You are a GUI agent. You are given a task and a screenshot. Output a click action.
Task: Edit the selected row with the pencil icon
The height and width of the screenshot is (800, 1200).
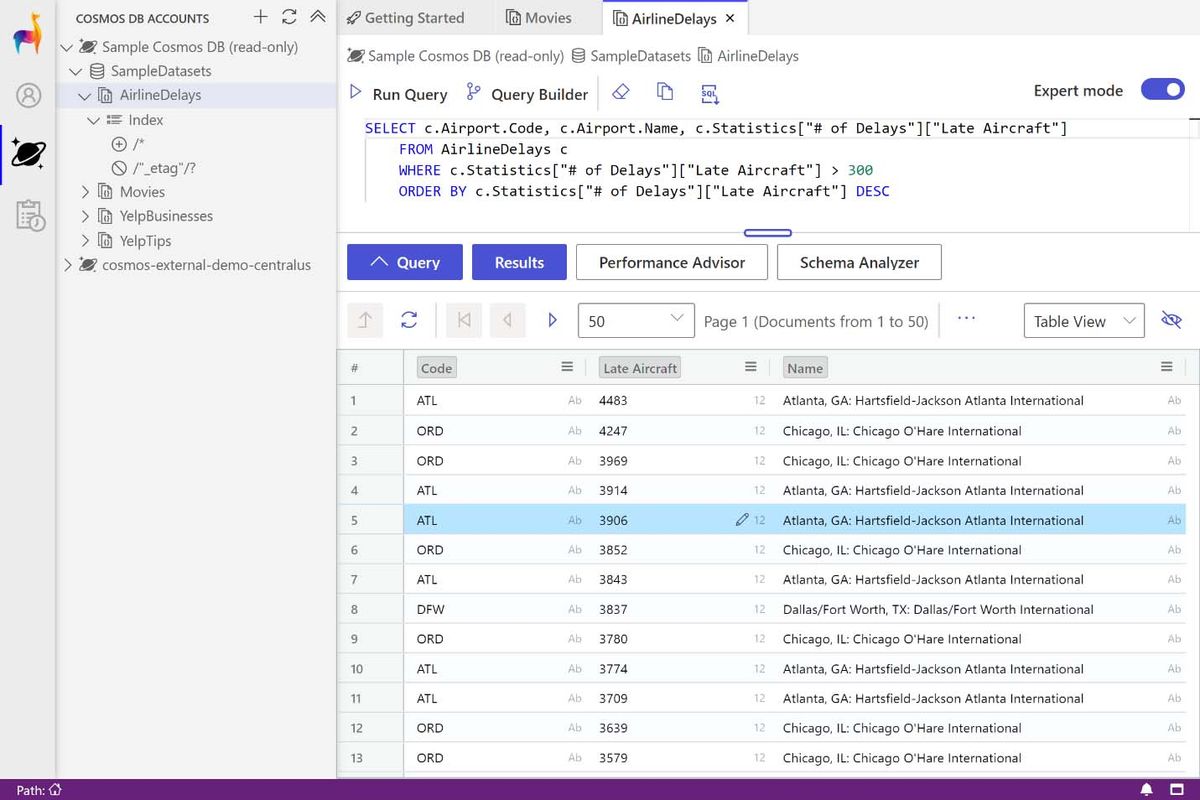pyautogui.click(x=741, y=520)
